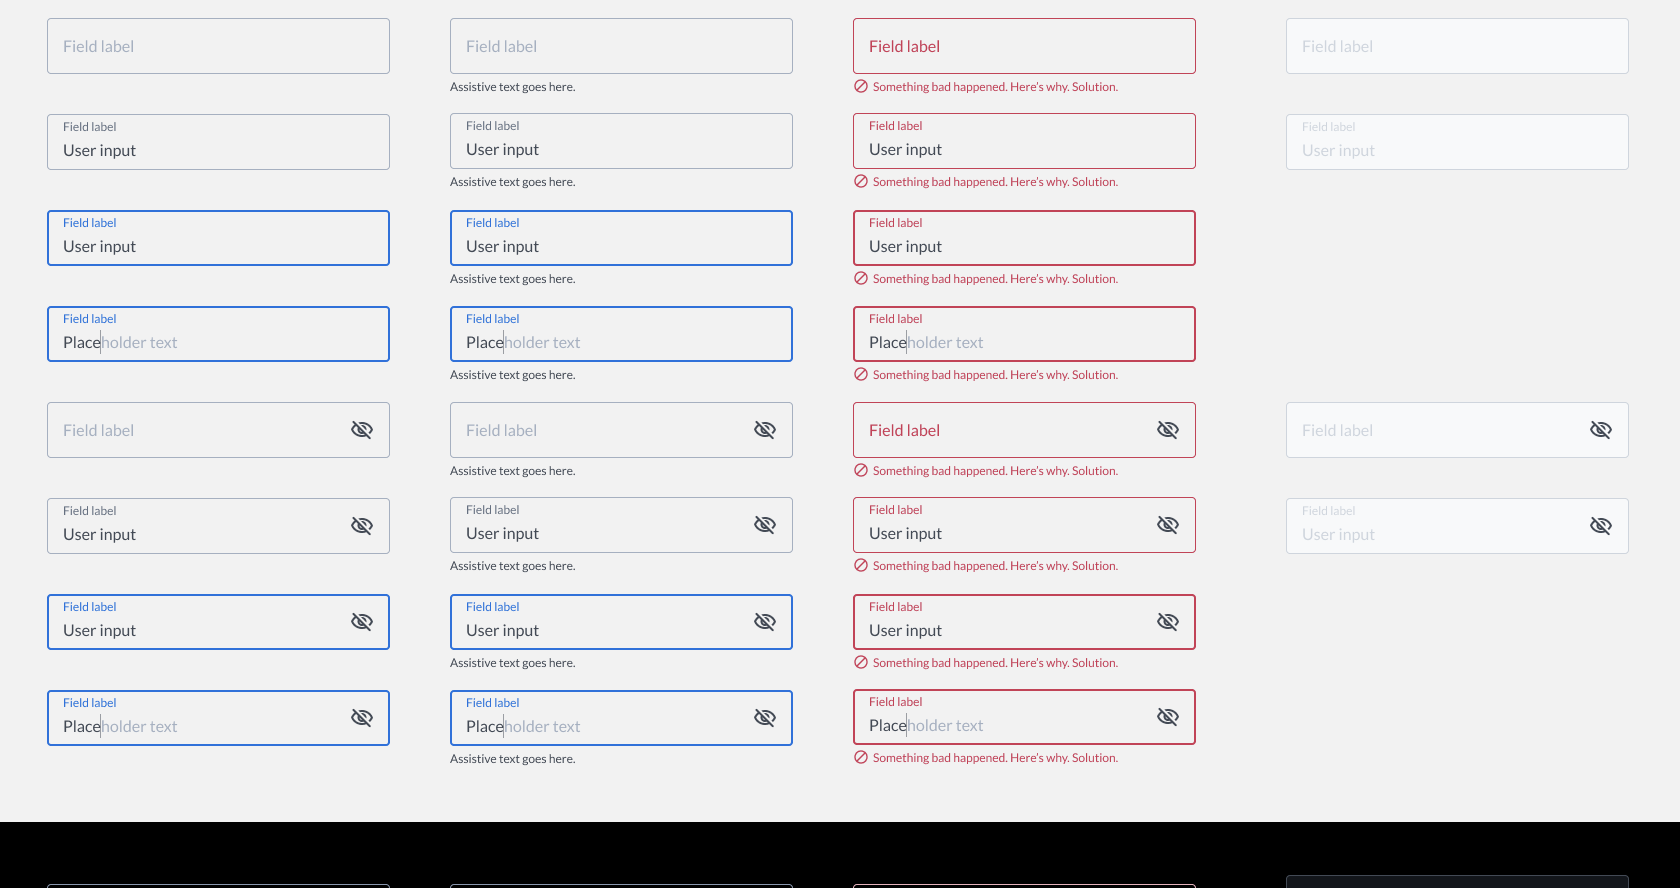The height and width of the screenshot is (888, 1680).
Task: Click gray empty Field label input without eye or assistive text
Action: [218, 46]
